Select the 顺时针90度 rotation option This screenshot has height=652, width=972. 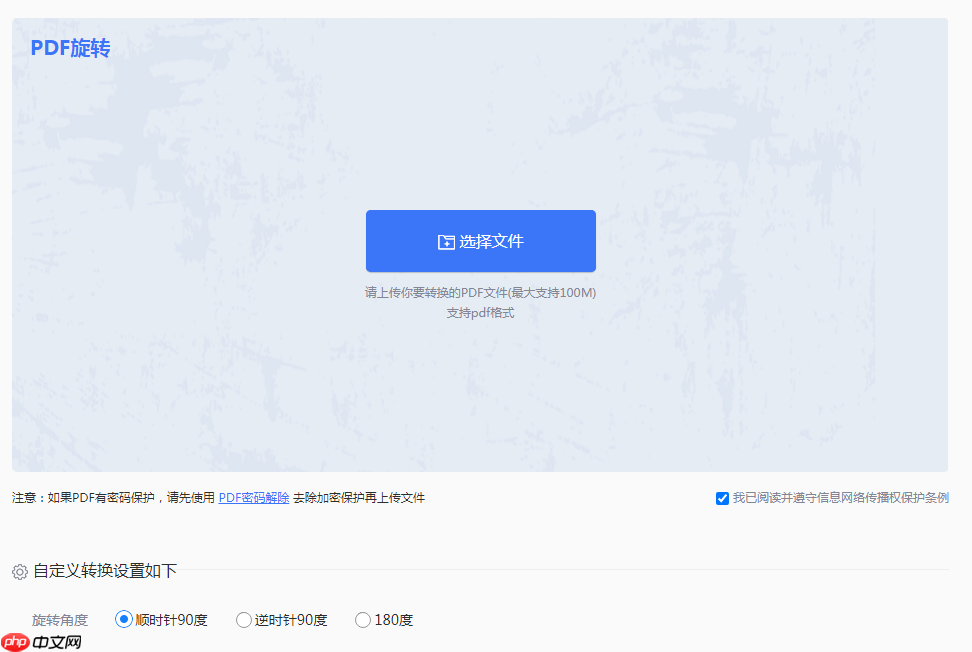pos(123,619)
